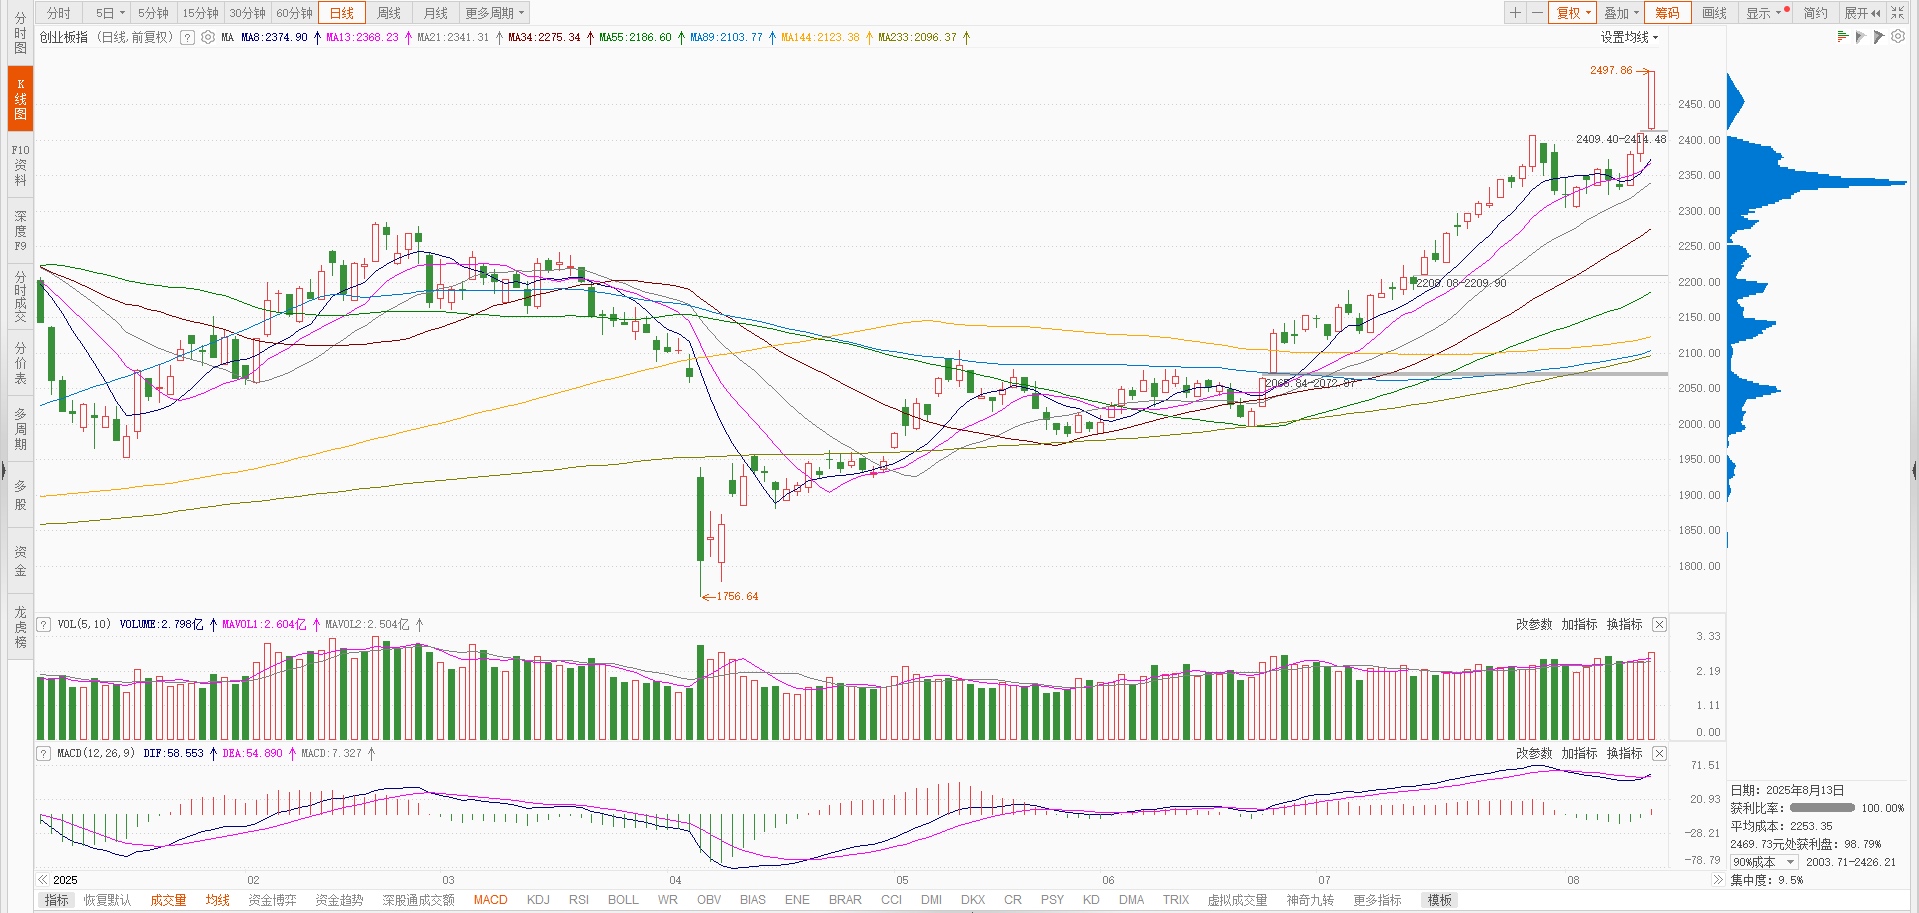
Task: Select the KDJ indicator tab
Action: pyautogui.click(x=538, y=900)
